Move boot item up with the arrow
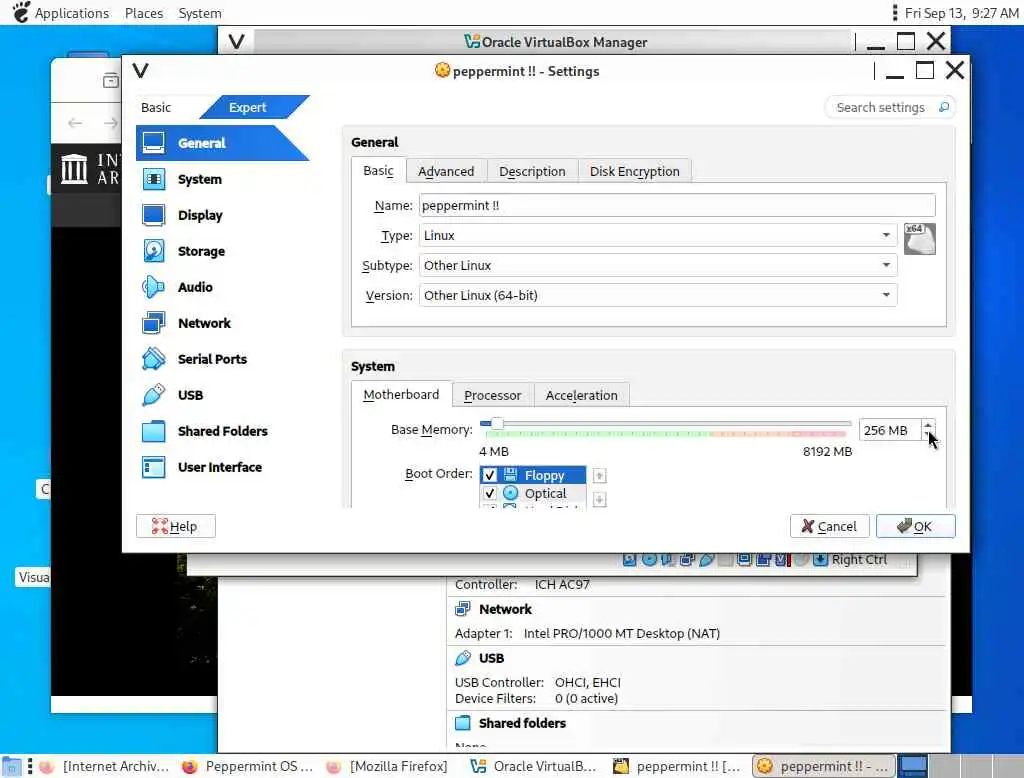 599,475
